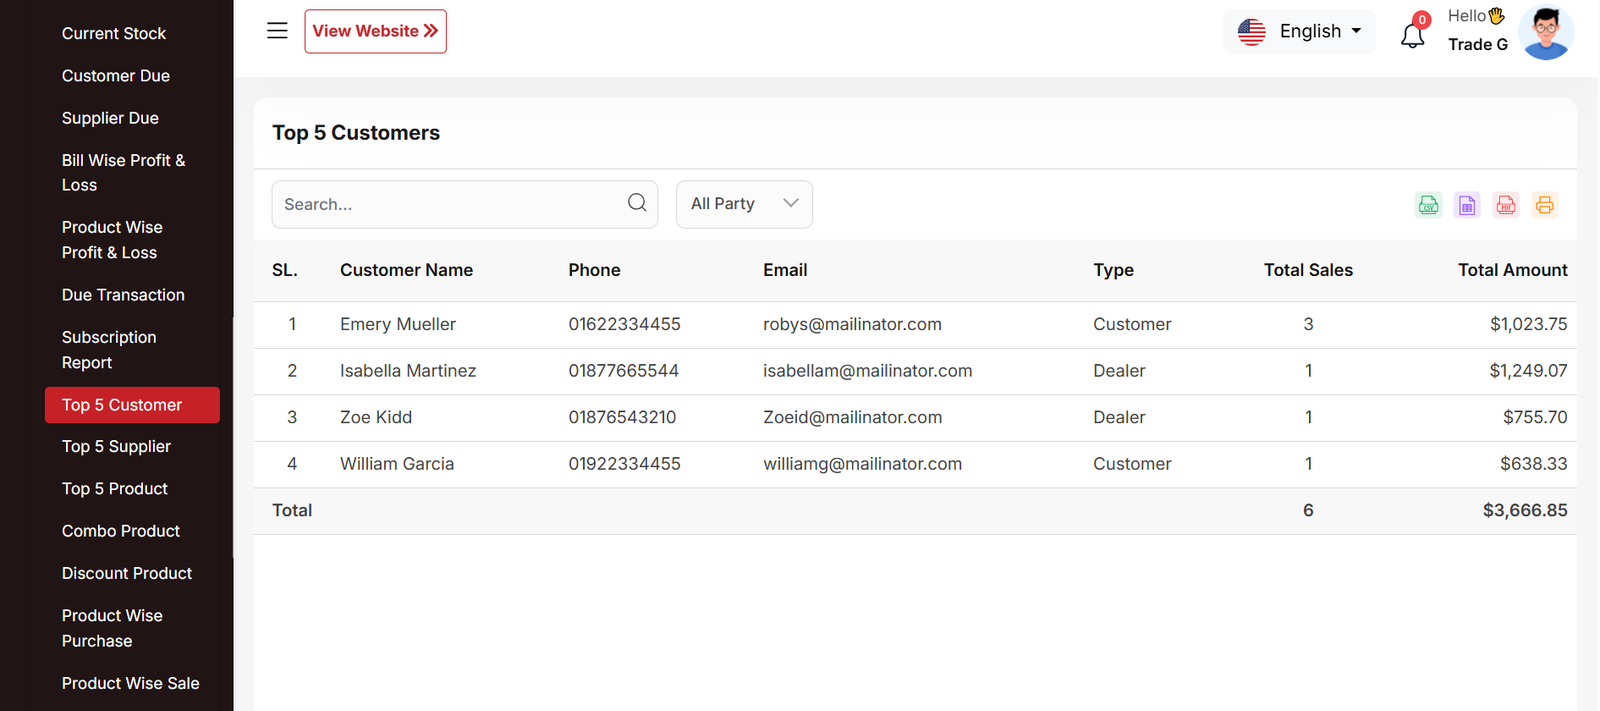The height and width of the screenshot is (711, 1600).
Task: Click the search magnifier icon
Action: tap(637, 203)
